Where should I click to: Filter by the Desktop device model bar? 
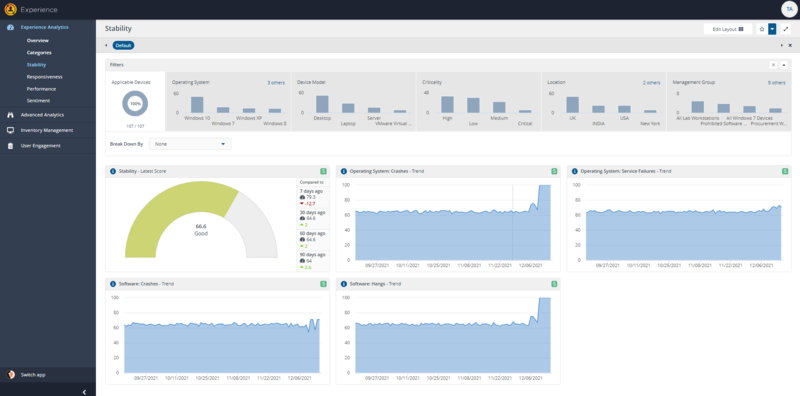tap(322, 104)
